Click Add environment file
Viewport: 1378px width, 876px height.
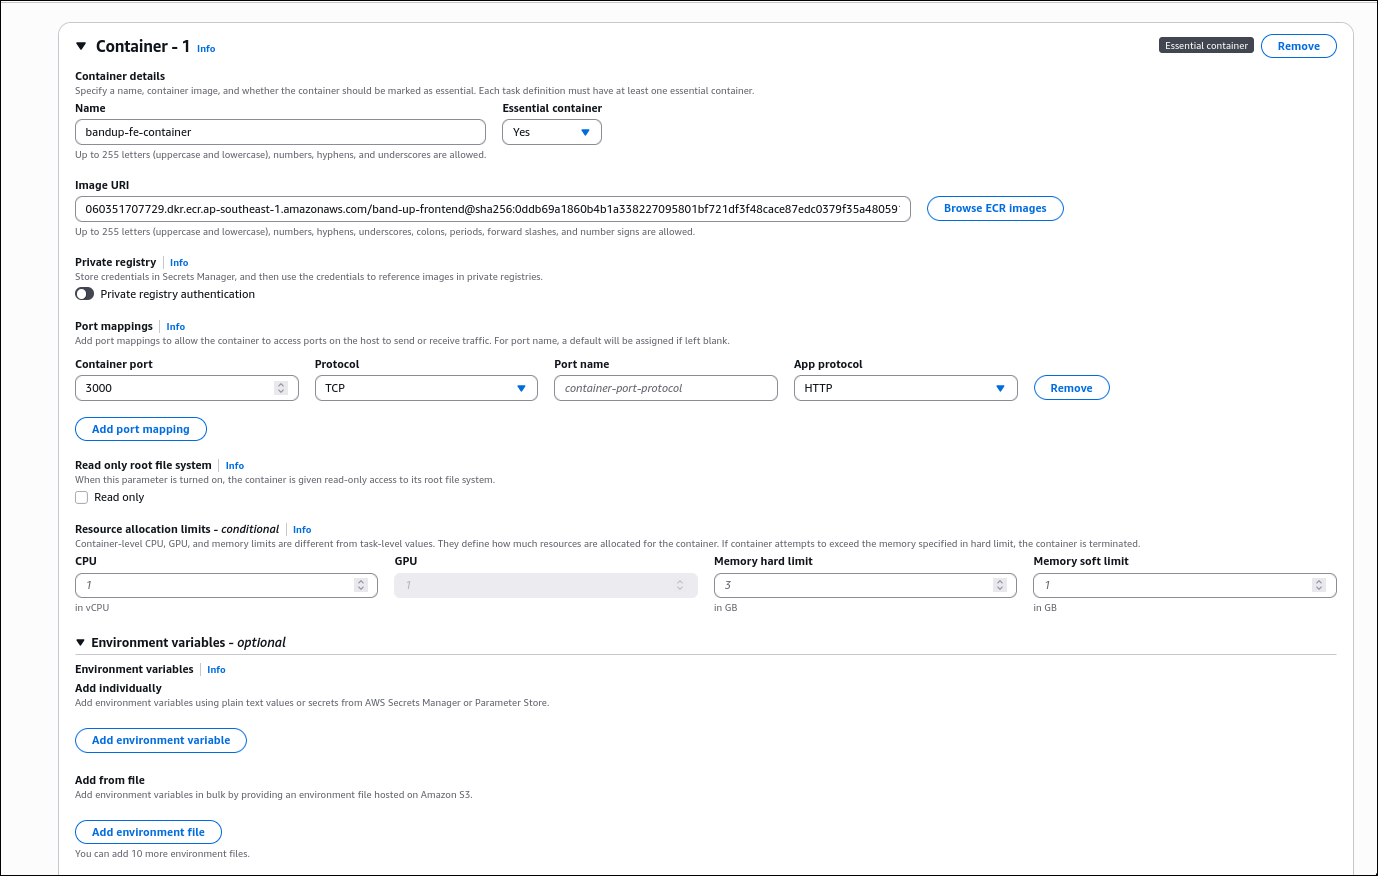pyautogui.click(x=148, y=831)
